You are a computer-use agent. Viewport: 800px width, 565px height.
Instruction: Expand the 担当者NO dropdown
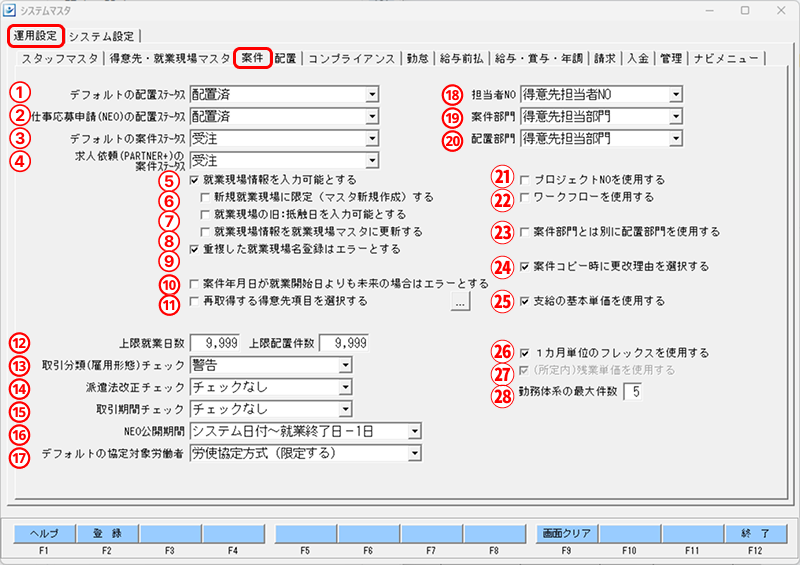point(676,94)
